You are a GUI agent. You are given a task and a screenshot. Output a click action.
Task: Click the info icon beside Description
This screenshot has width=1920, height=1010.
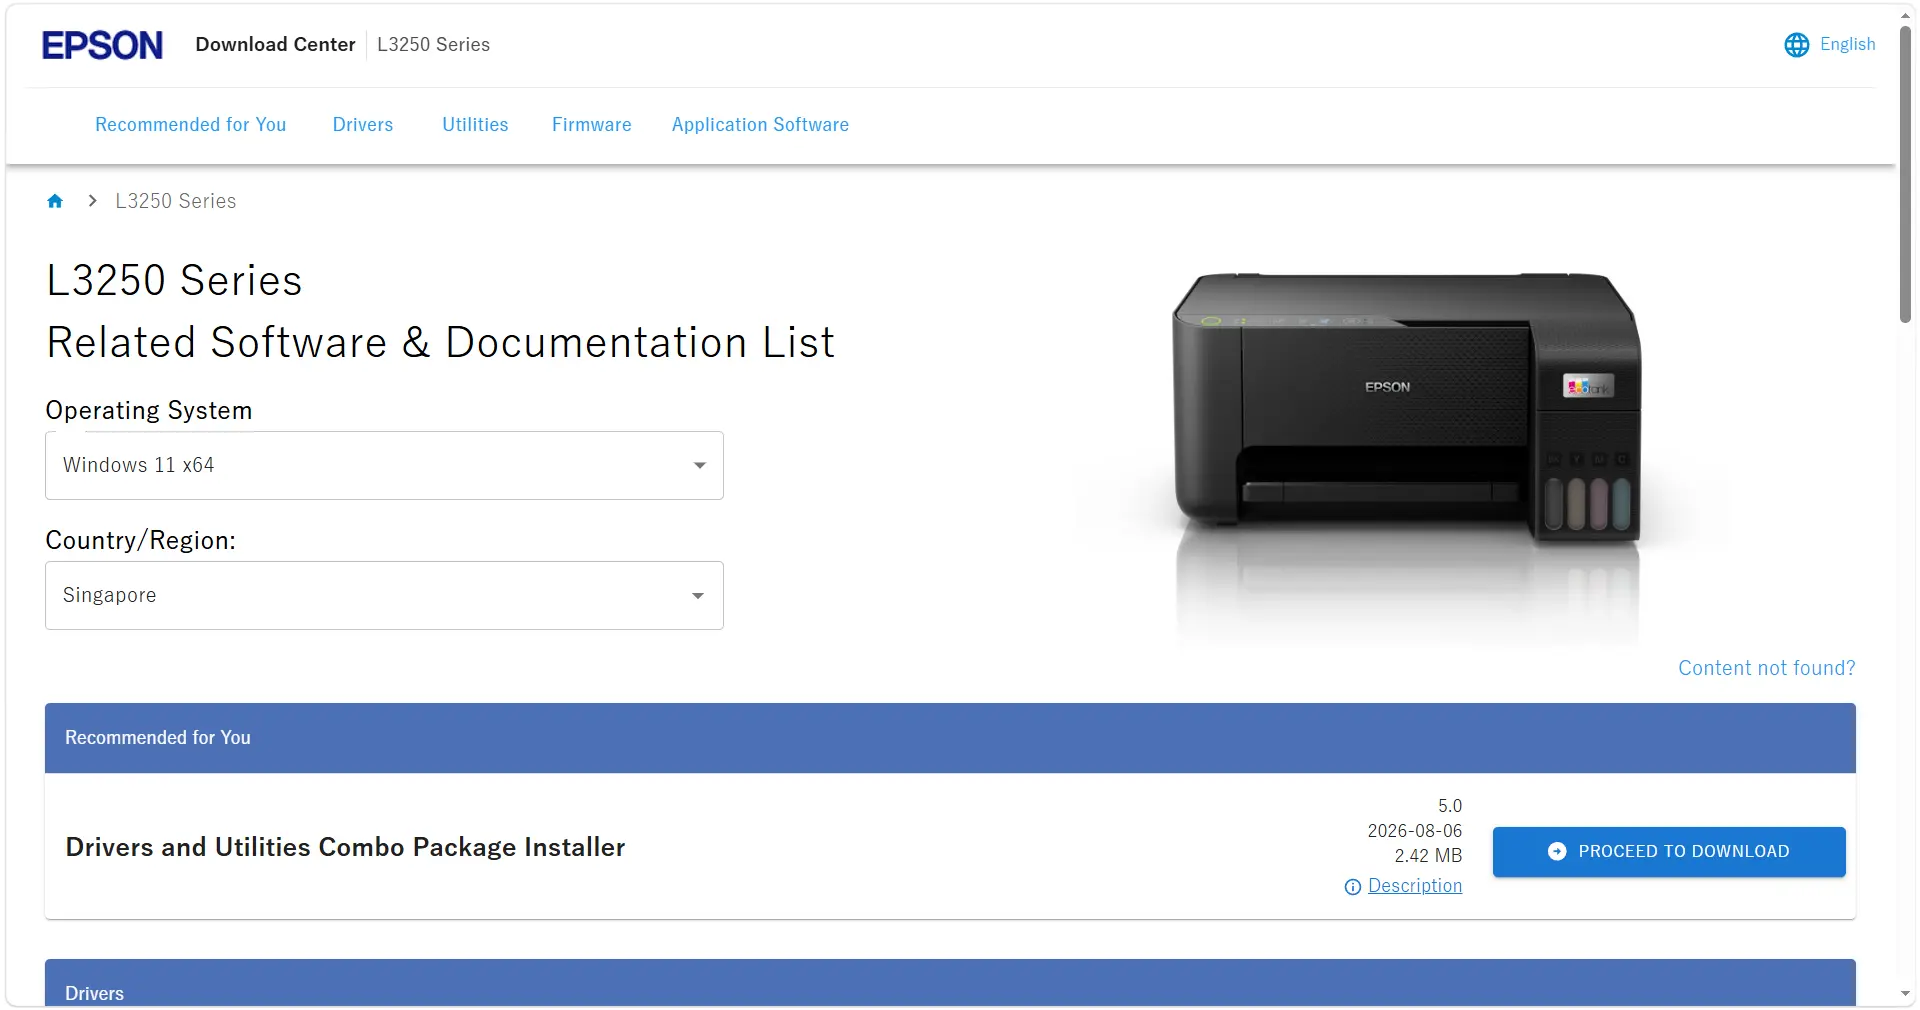click(x=1353, y=887)
